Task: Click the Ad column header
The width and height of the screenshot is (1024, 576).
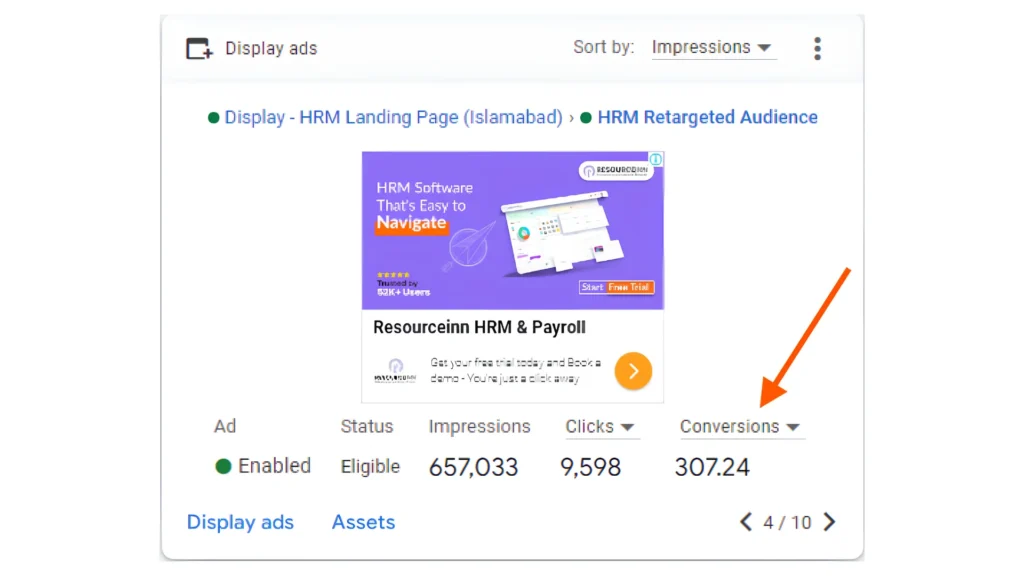Action: (225, 426)
